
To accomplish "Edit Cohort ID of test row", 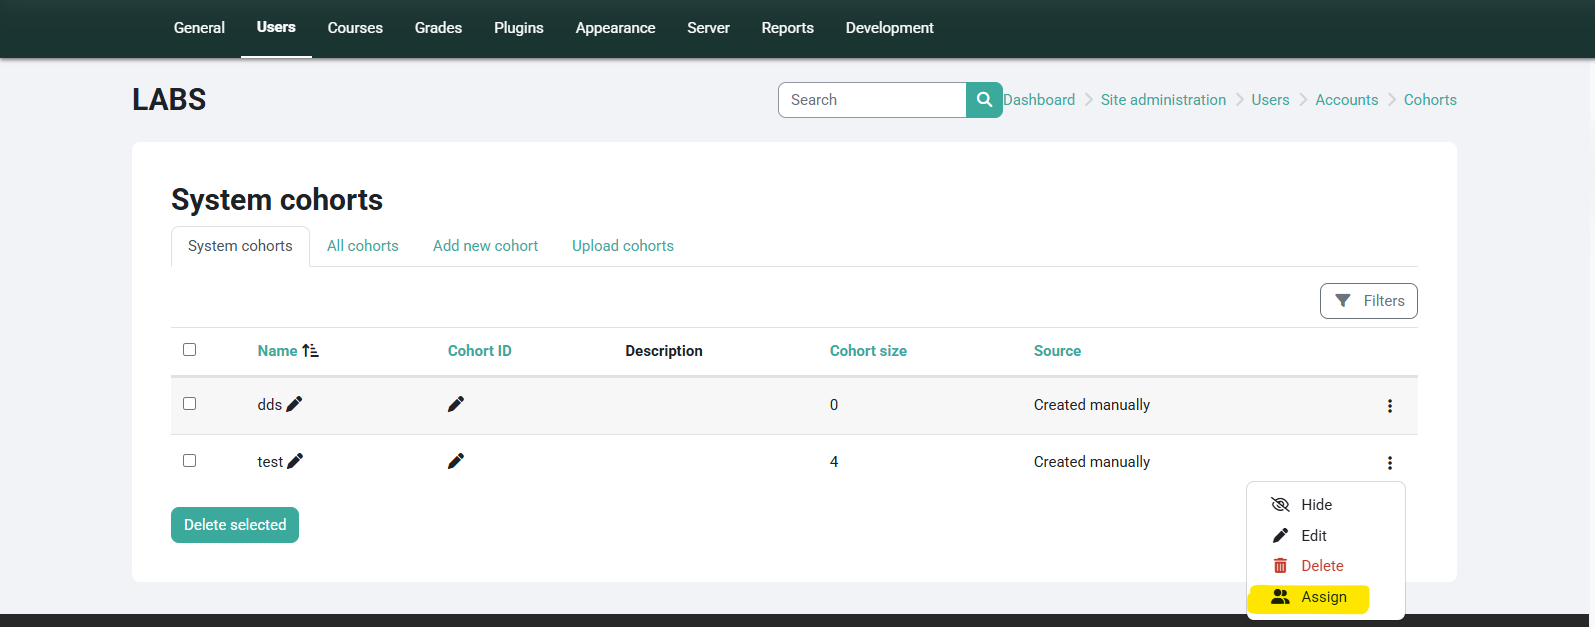I will click(456, 461).
